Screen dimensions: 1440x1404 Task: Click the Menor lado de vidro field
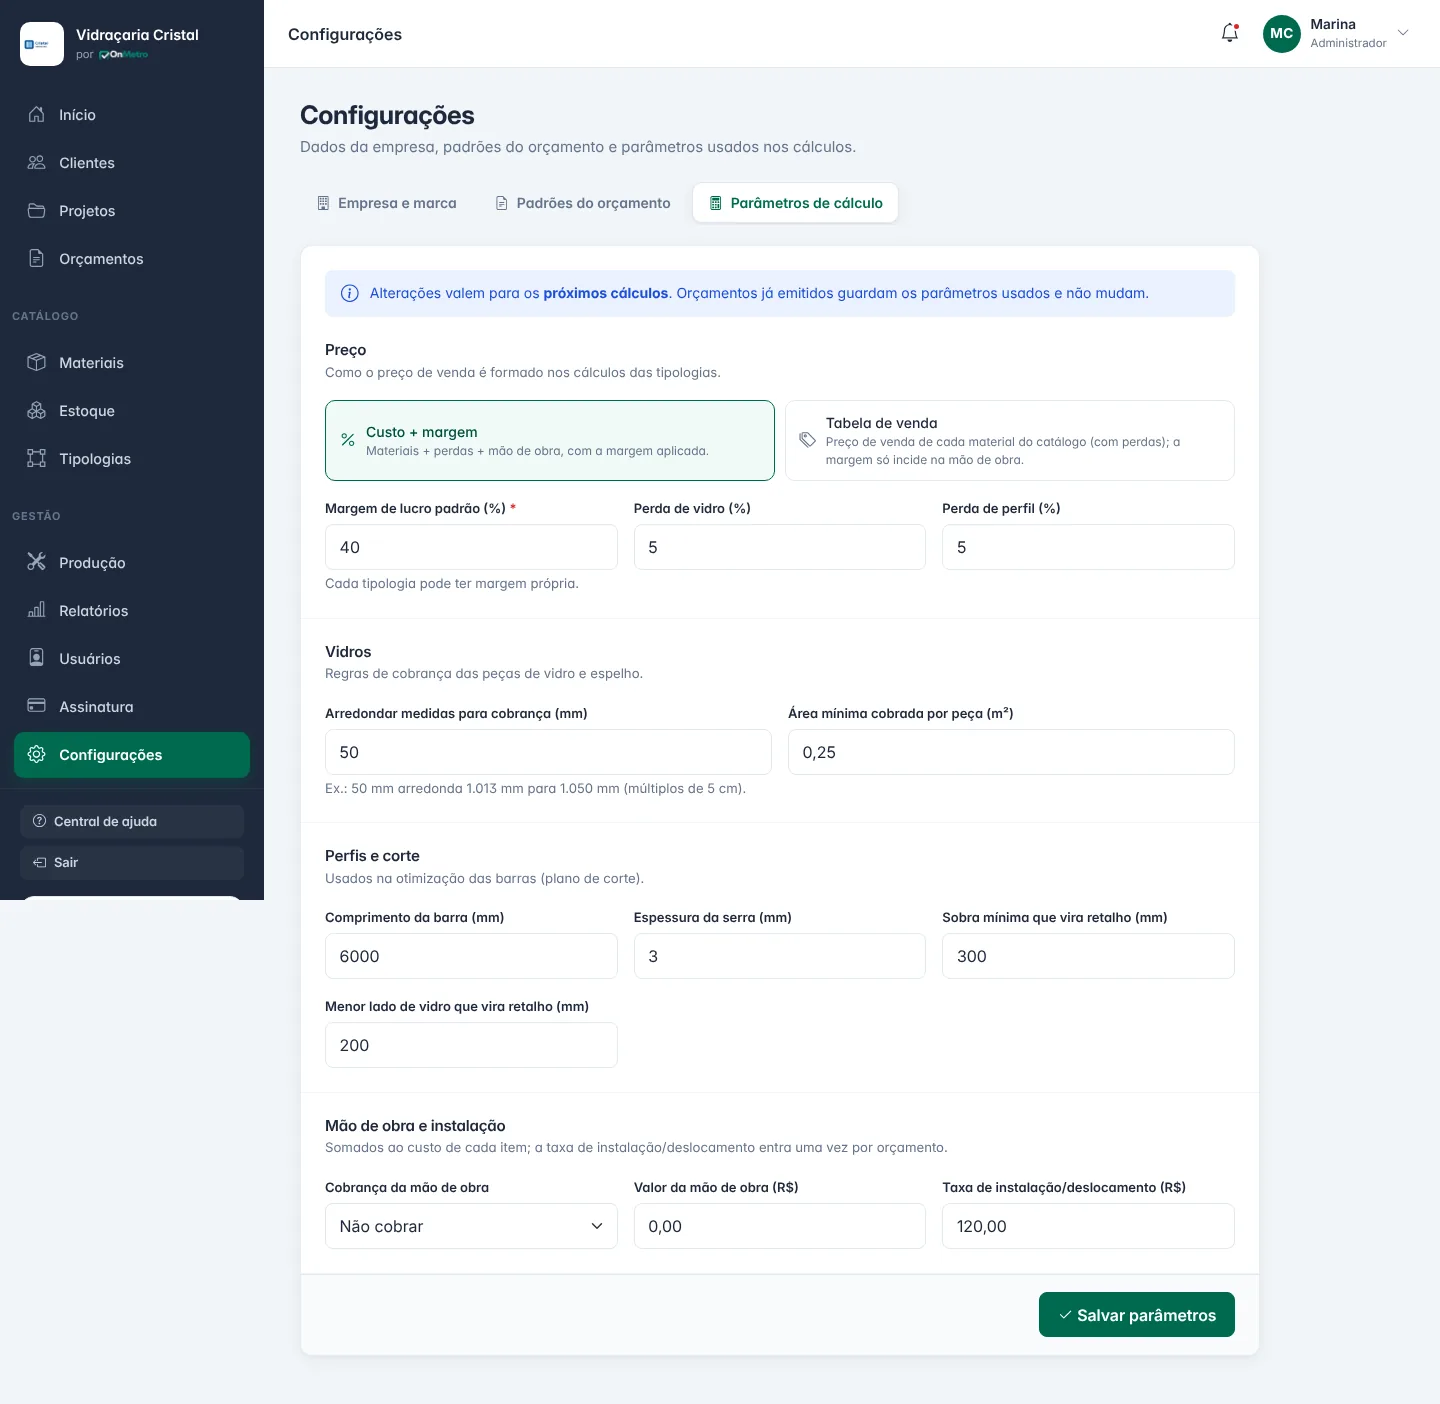click(x=471, y=1045)
